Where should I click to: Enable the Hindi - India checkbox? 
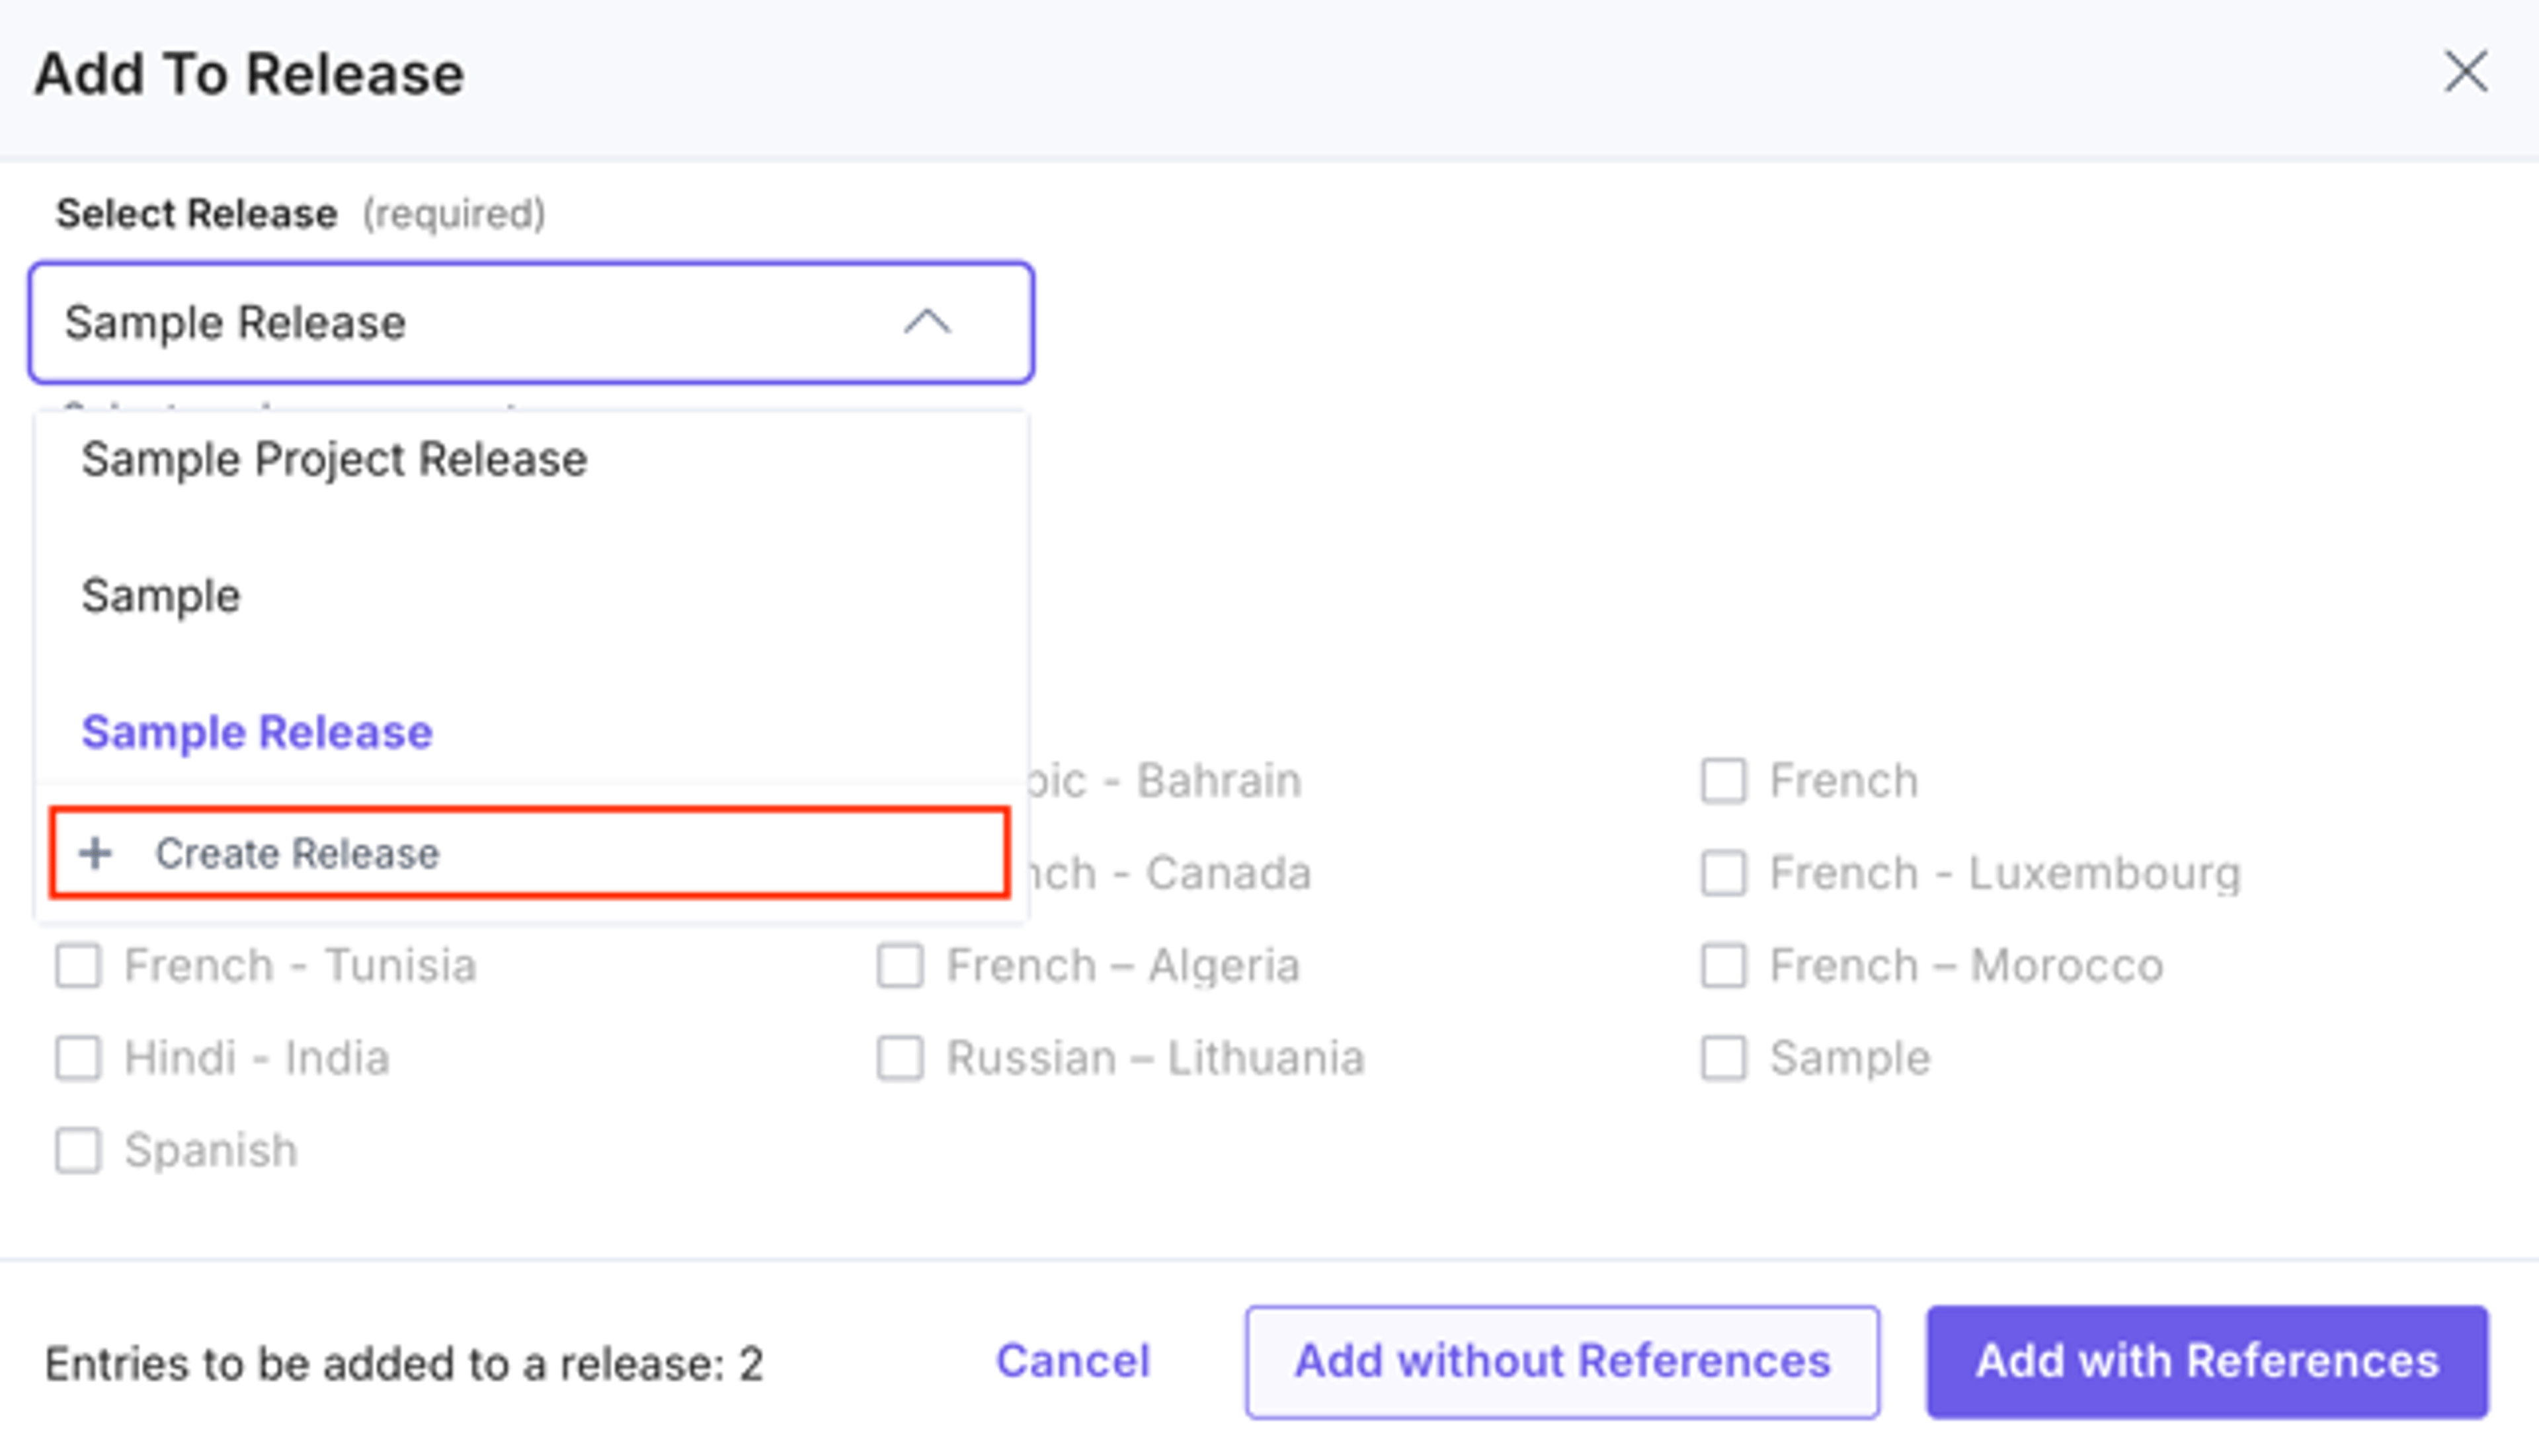(78, 1058)
